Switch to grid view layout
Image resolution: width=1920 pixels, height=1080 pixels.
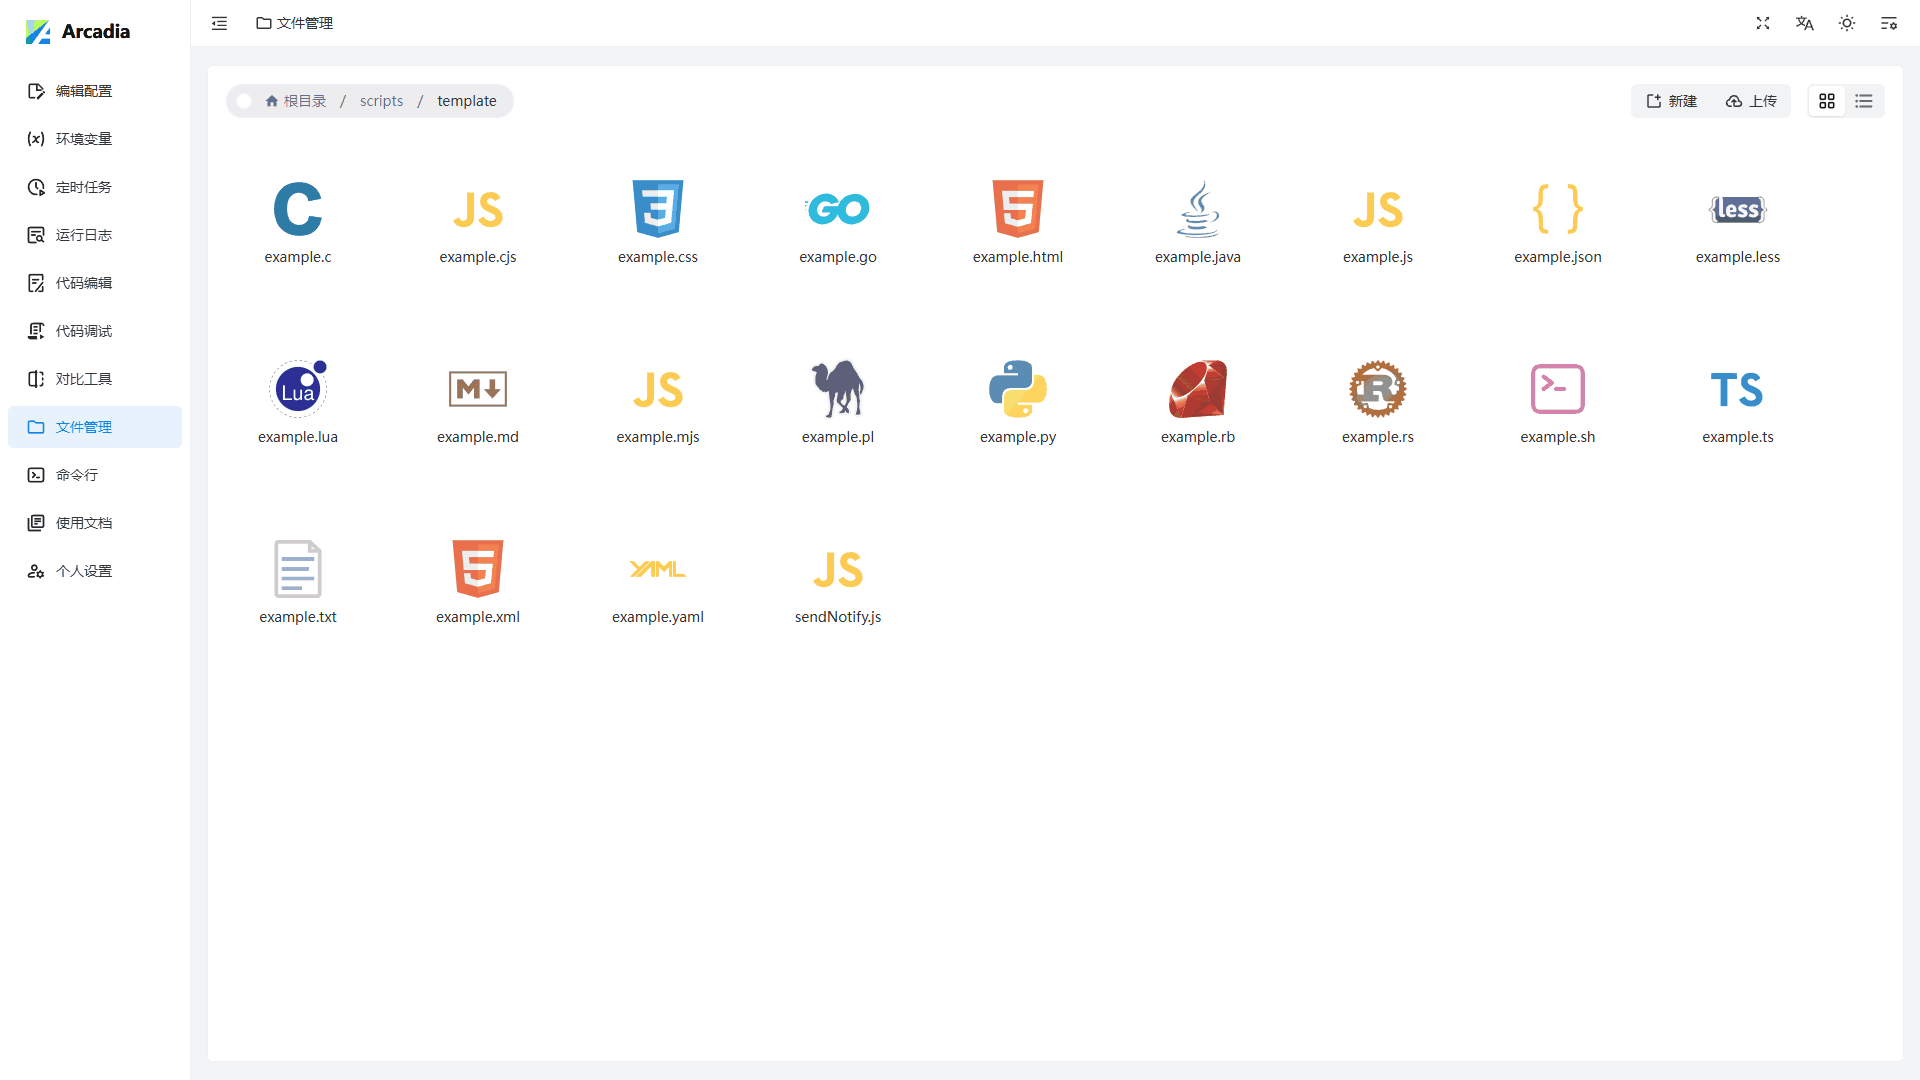pos(1827,101)
